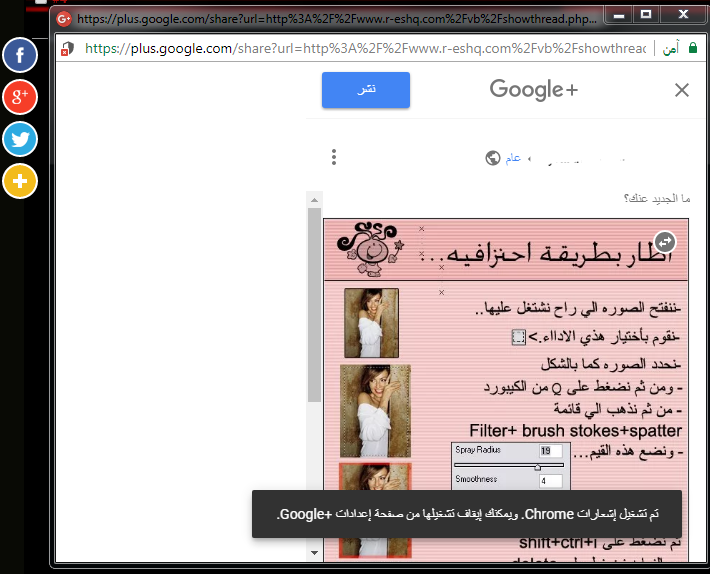Screen dimensions: 710x574
Task: Click the marquee tool icon in the tutorial text
Action: tap(518, 337)
